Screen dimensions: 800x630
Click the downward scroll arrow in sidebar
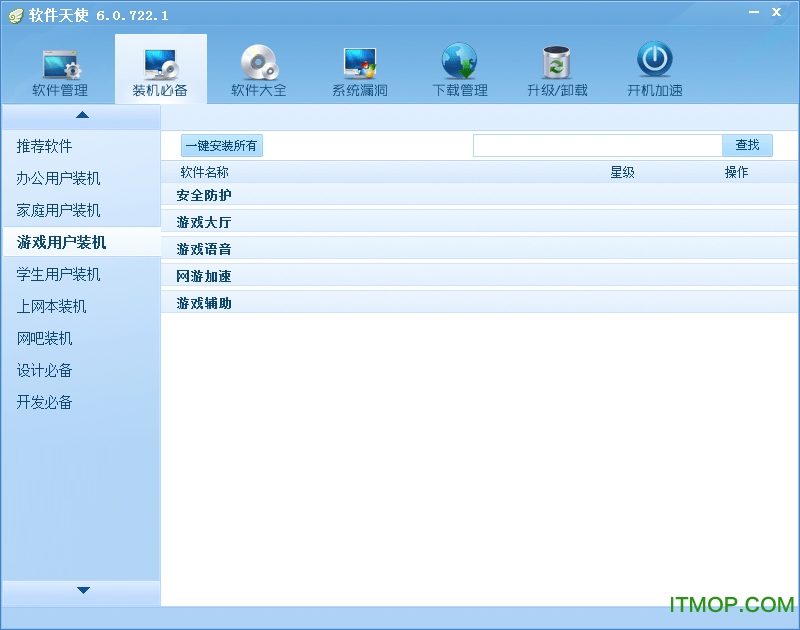coord(84,589)
